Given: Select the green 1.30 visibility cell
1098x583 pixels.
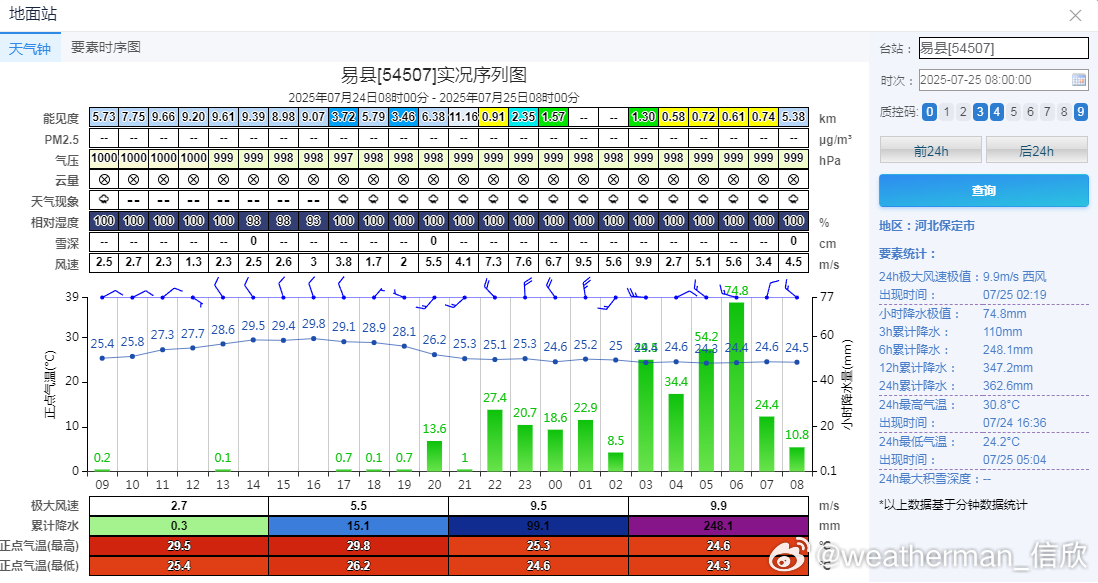Looking at the screenshot, I should click(x=644, y=117).
